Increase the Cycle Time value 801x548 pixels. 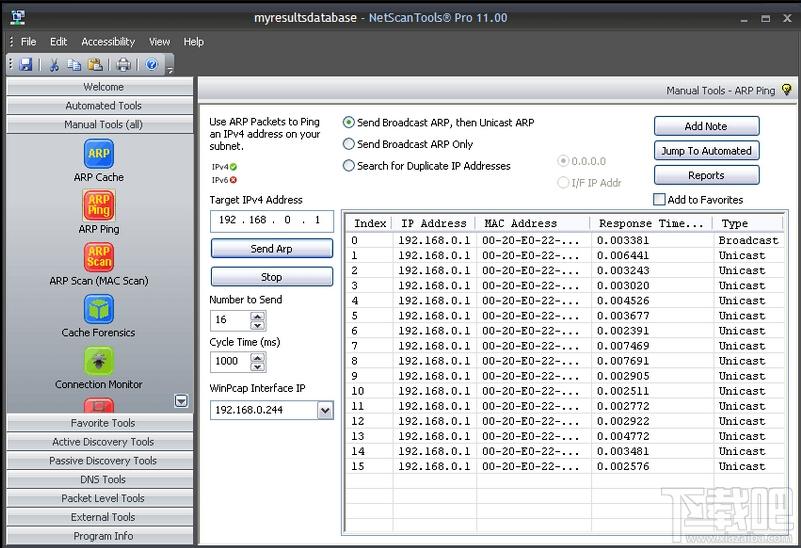(257, 358)
